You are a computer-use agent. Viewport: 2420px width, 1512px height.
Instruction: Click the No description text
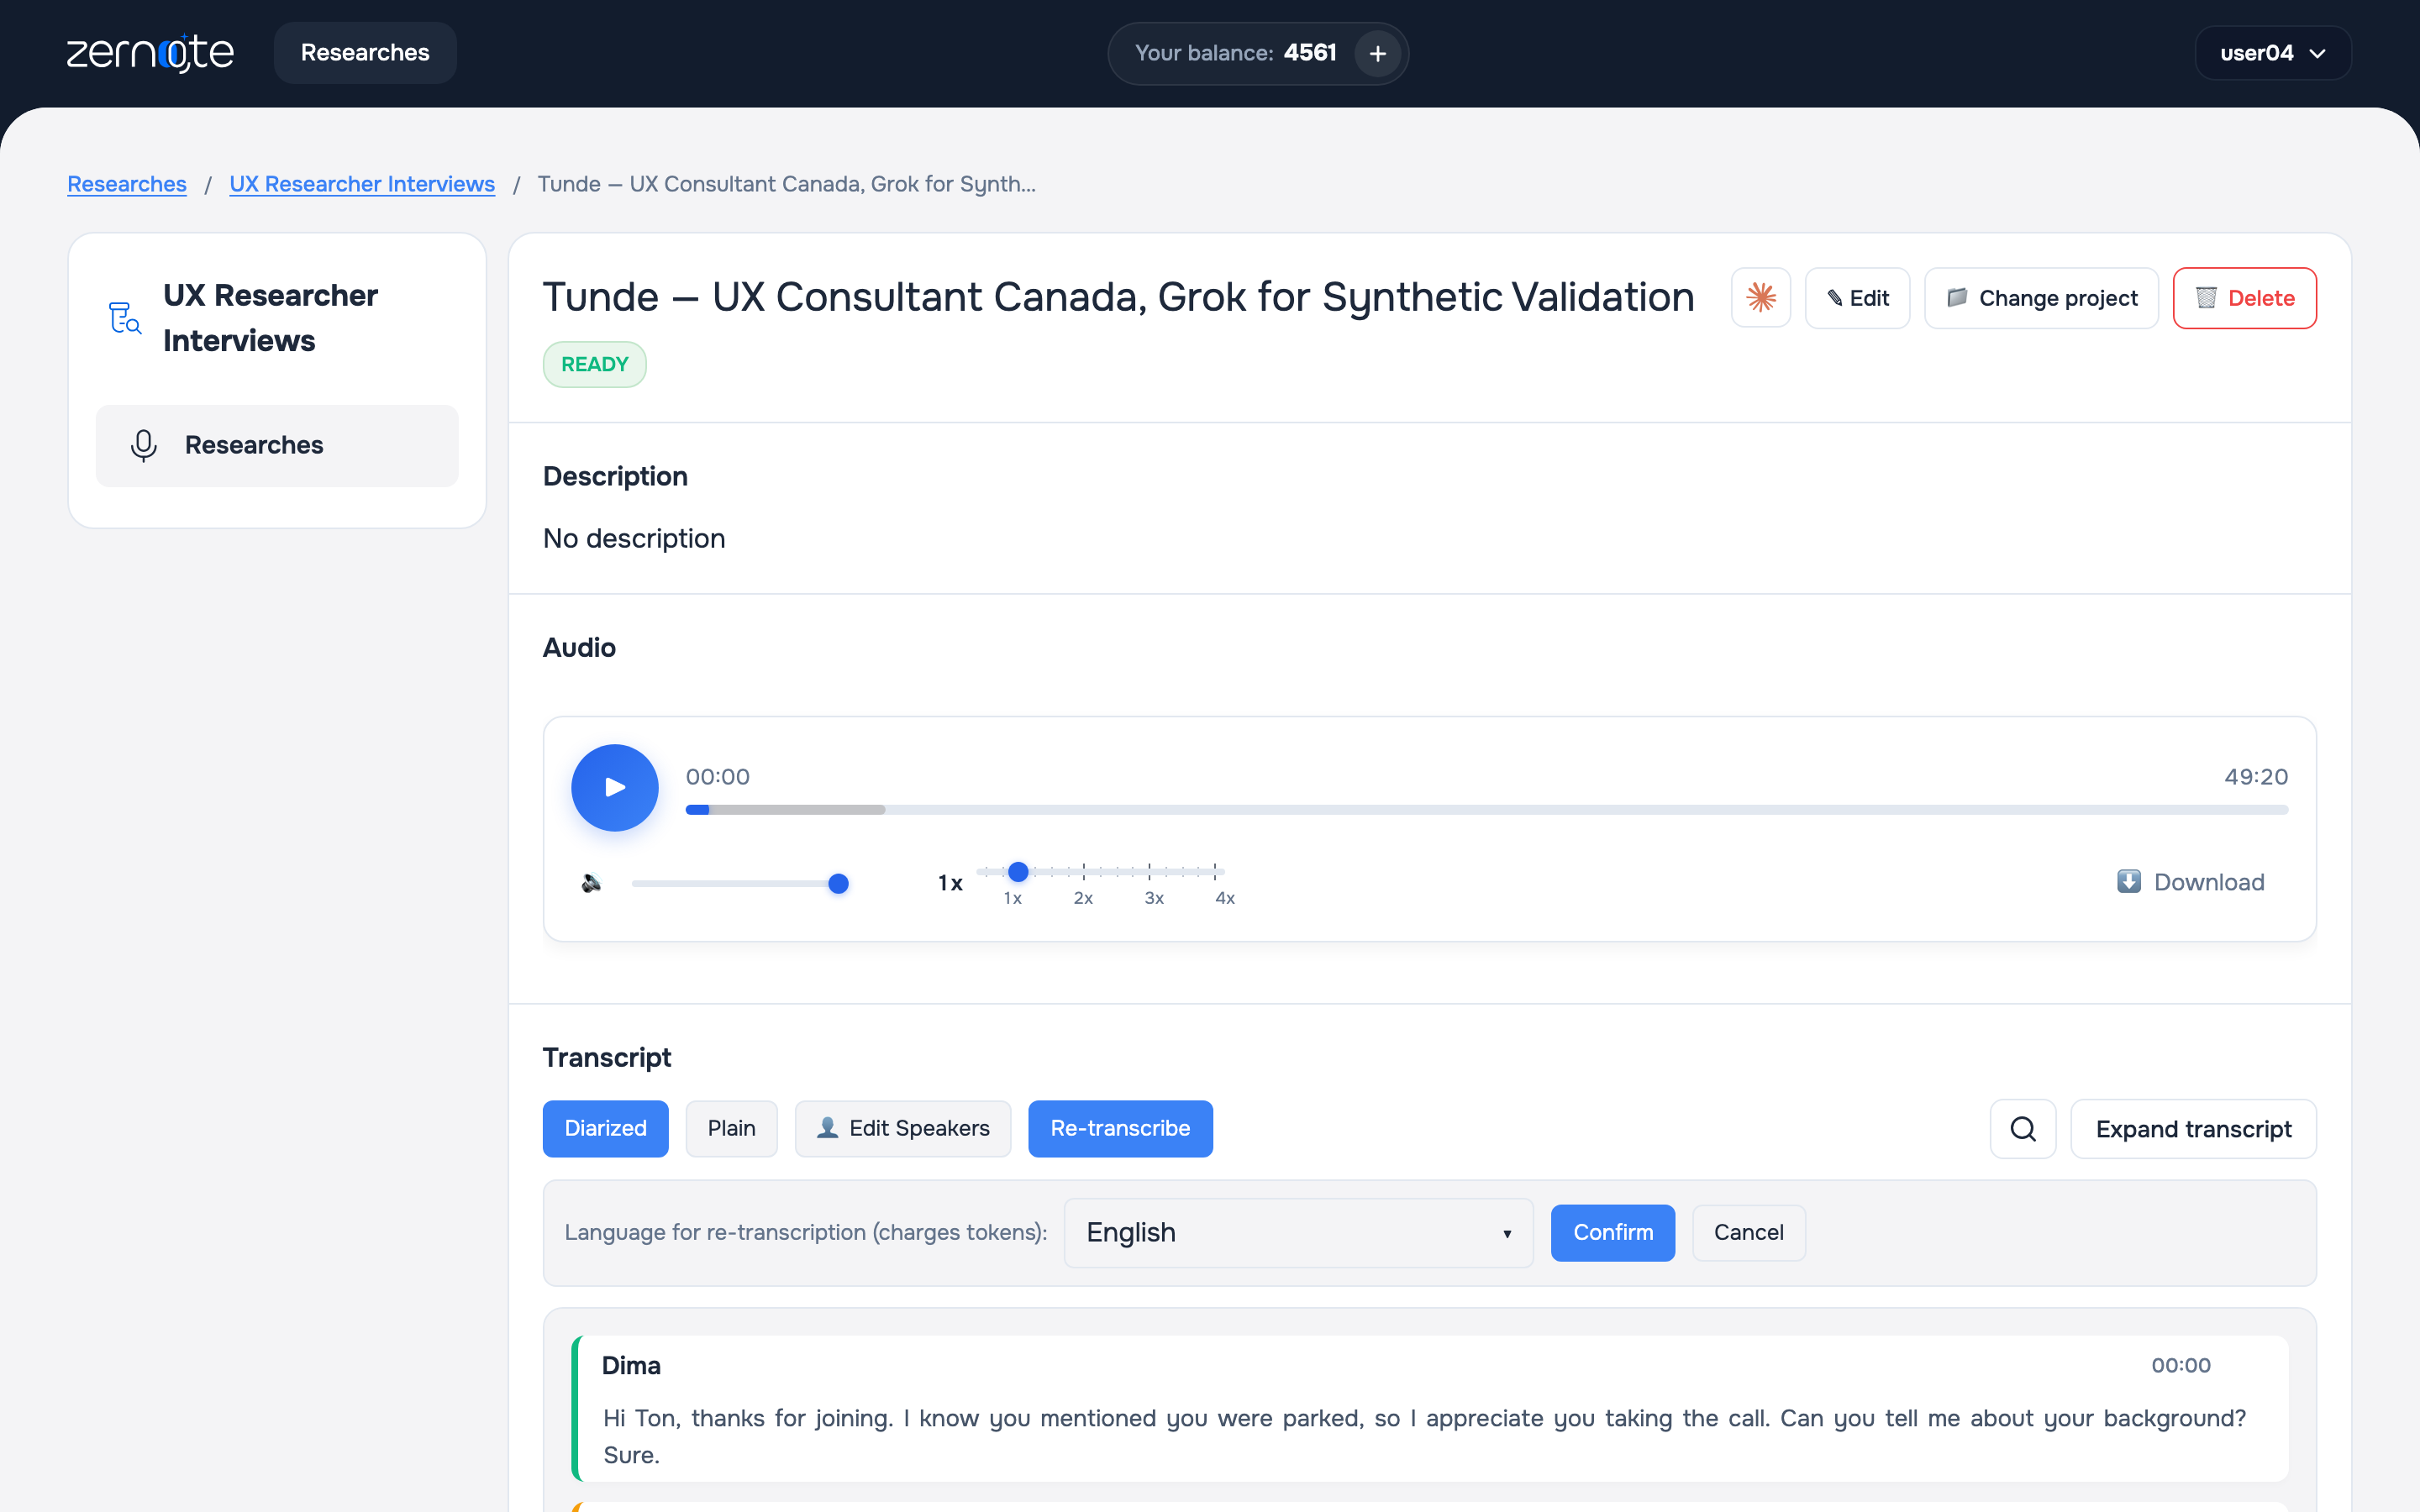[x=634, y=539]
